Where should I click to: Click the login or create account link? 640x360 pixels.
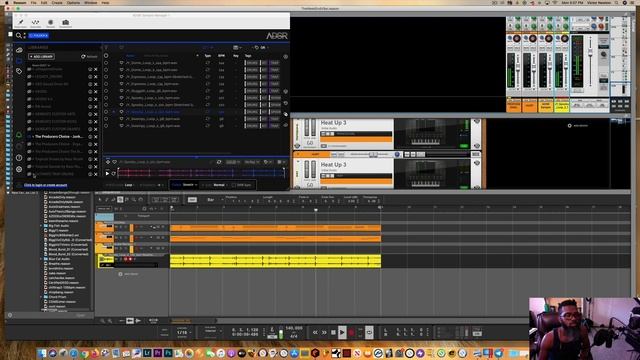[45, 185]
